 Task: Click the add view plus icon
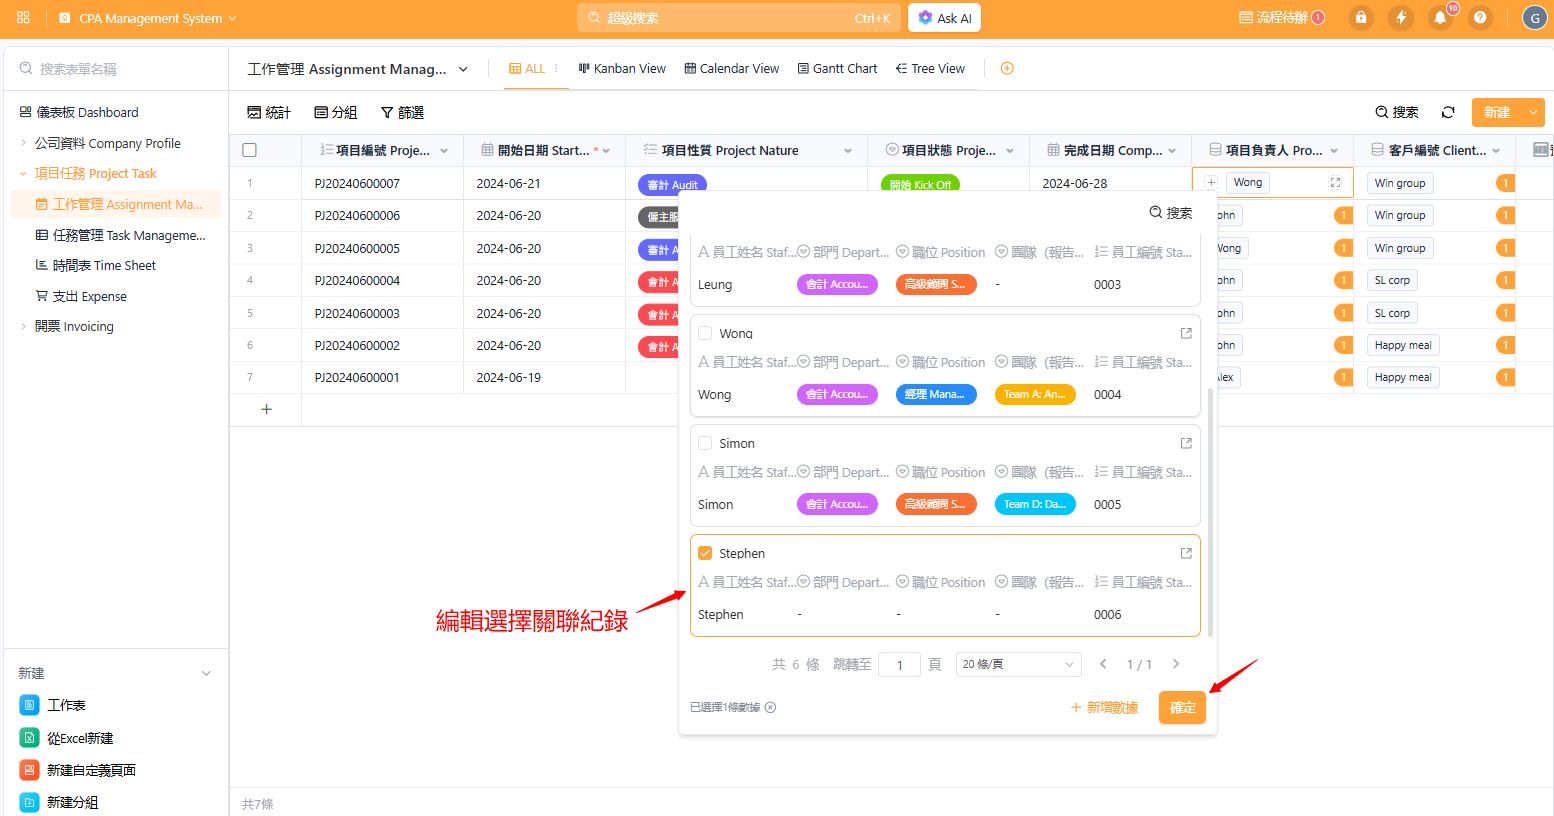(x=1007, y=69)
